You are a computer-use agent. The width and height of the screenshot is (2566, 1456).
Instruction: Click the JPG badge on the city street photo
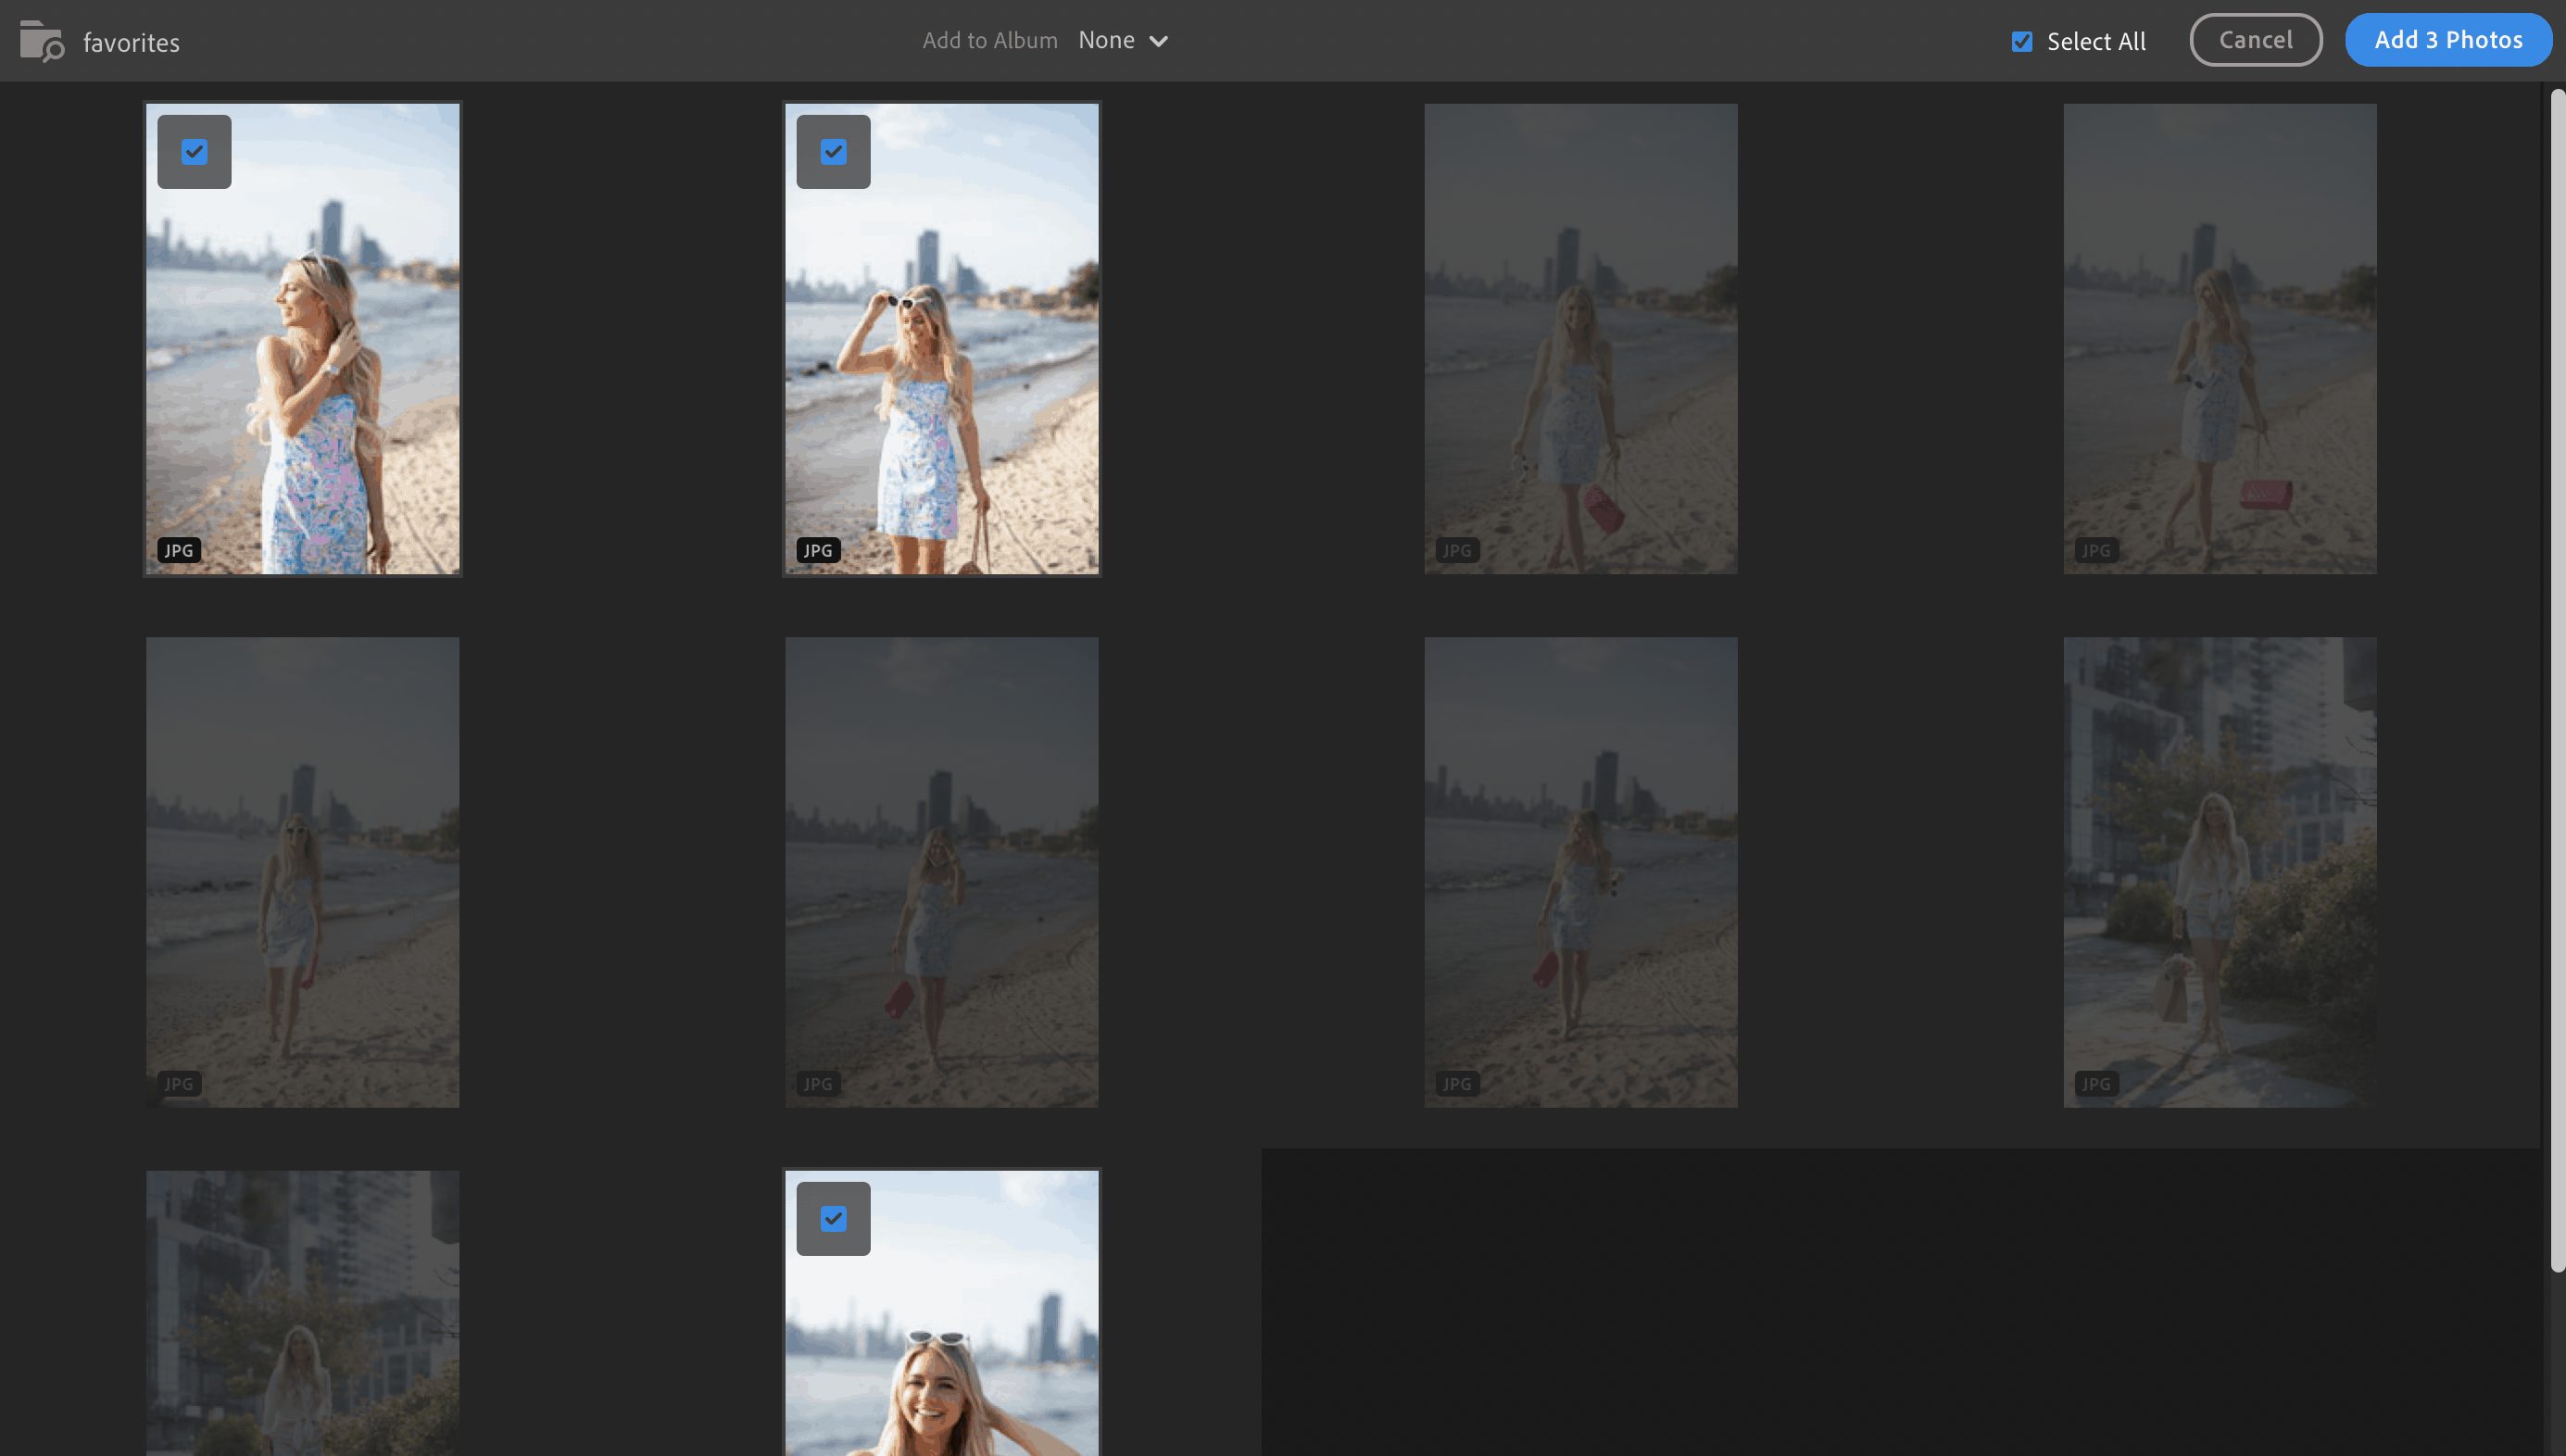click(x=2097, y=1083)
